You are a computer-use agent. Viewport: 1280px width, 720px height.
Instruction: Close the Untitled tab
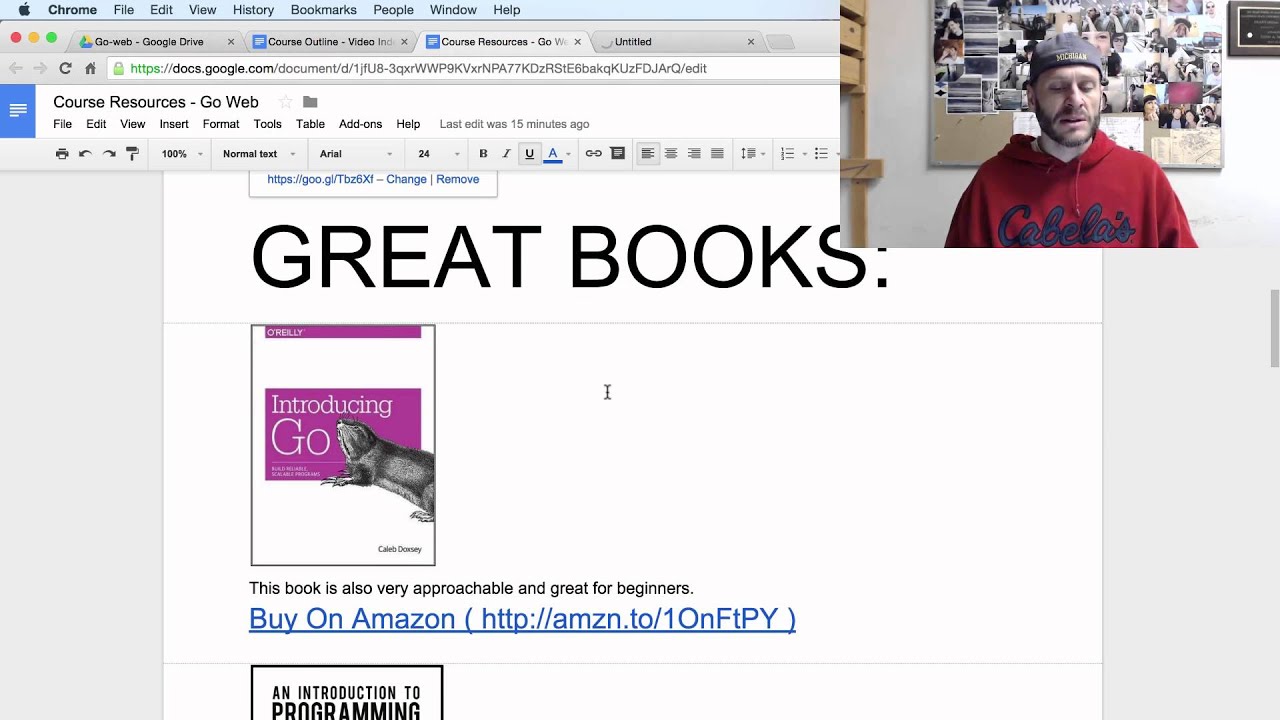pos(751,42)
